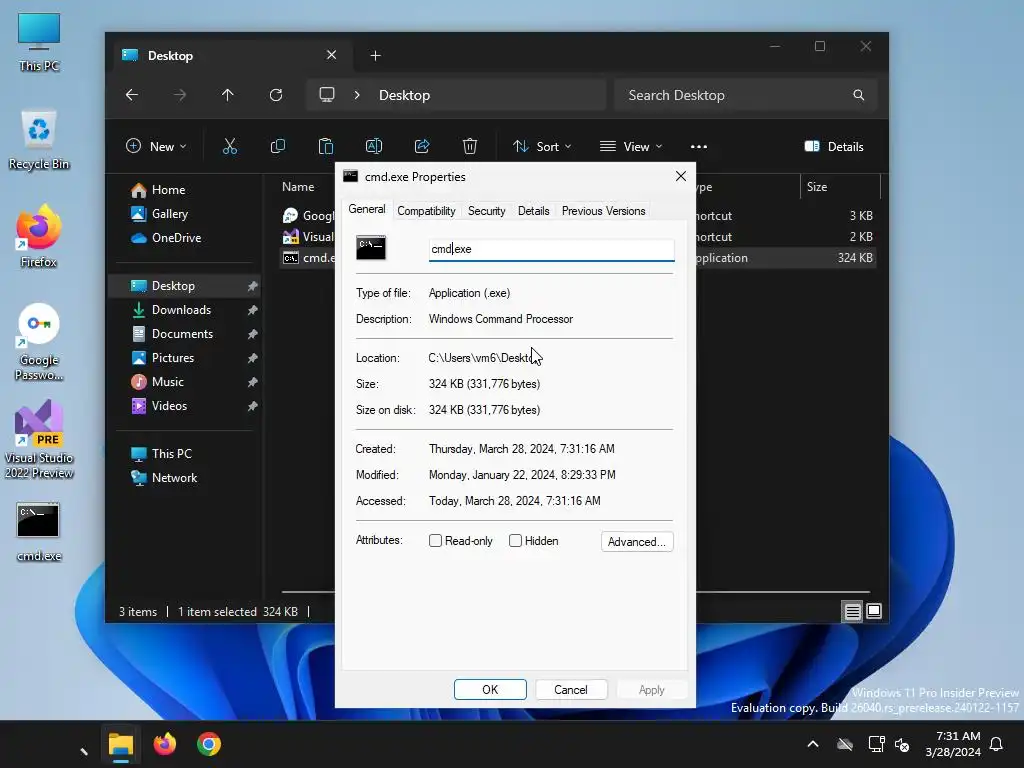Toggle the Details pane button
Viewport: 1024px width, 768px height.
tap(834, 146)
